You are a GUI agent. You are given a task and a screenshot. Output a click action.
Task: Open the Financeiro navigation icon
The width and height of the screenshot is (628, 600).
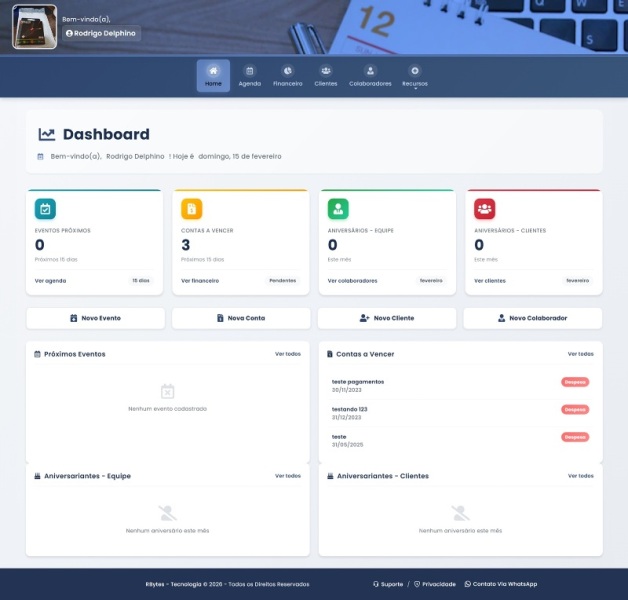click(288, 71)
